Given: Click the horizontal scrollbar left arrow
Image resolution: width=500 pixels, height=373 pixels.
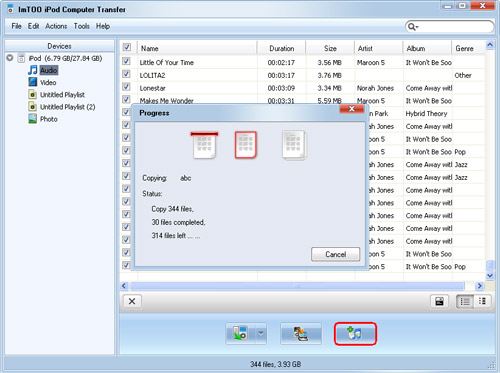Looking at the screenshot, I should click(124, 286).
